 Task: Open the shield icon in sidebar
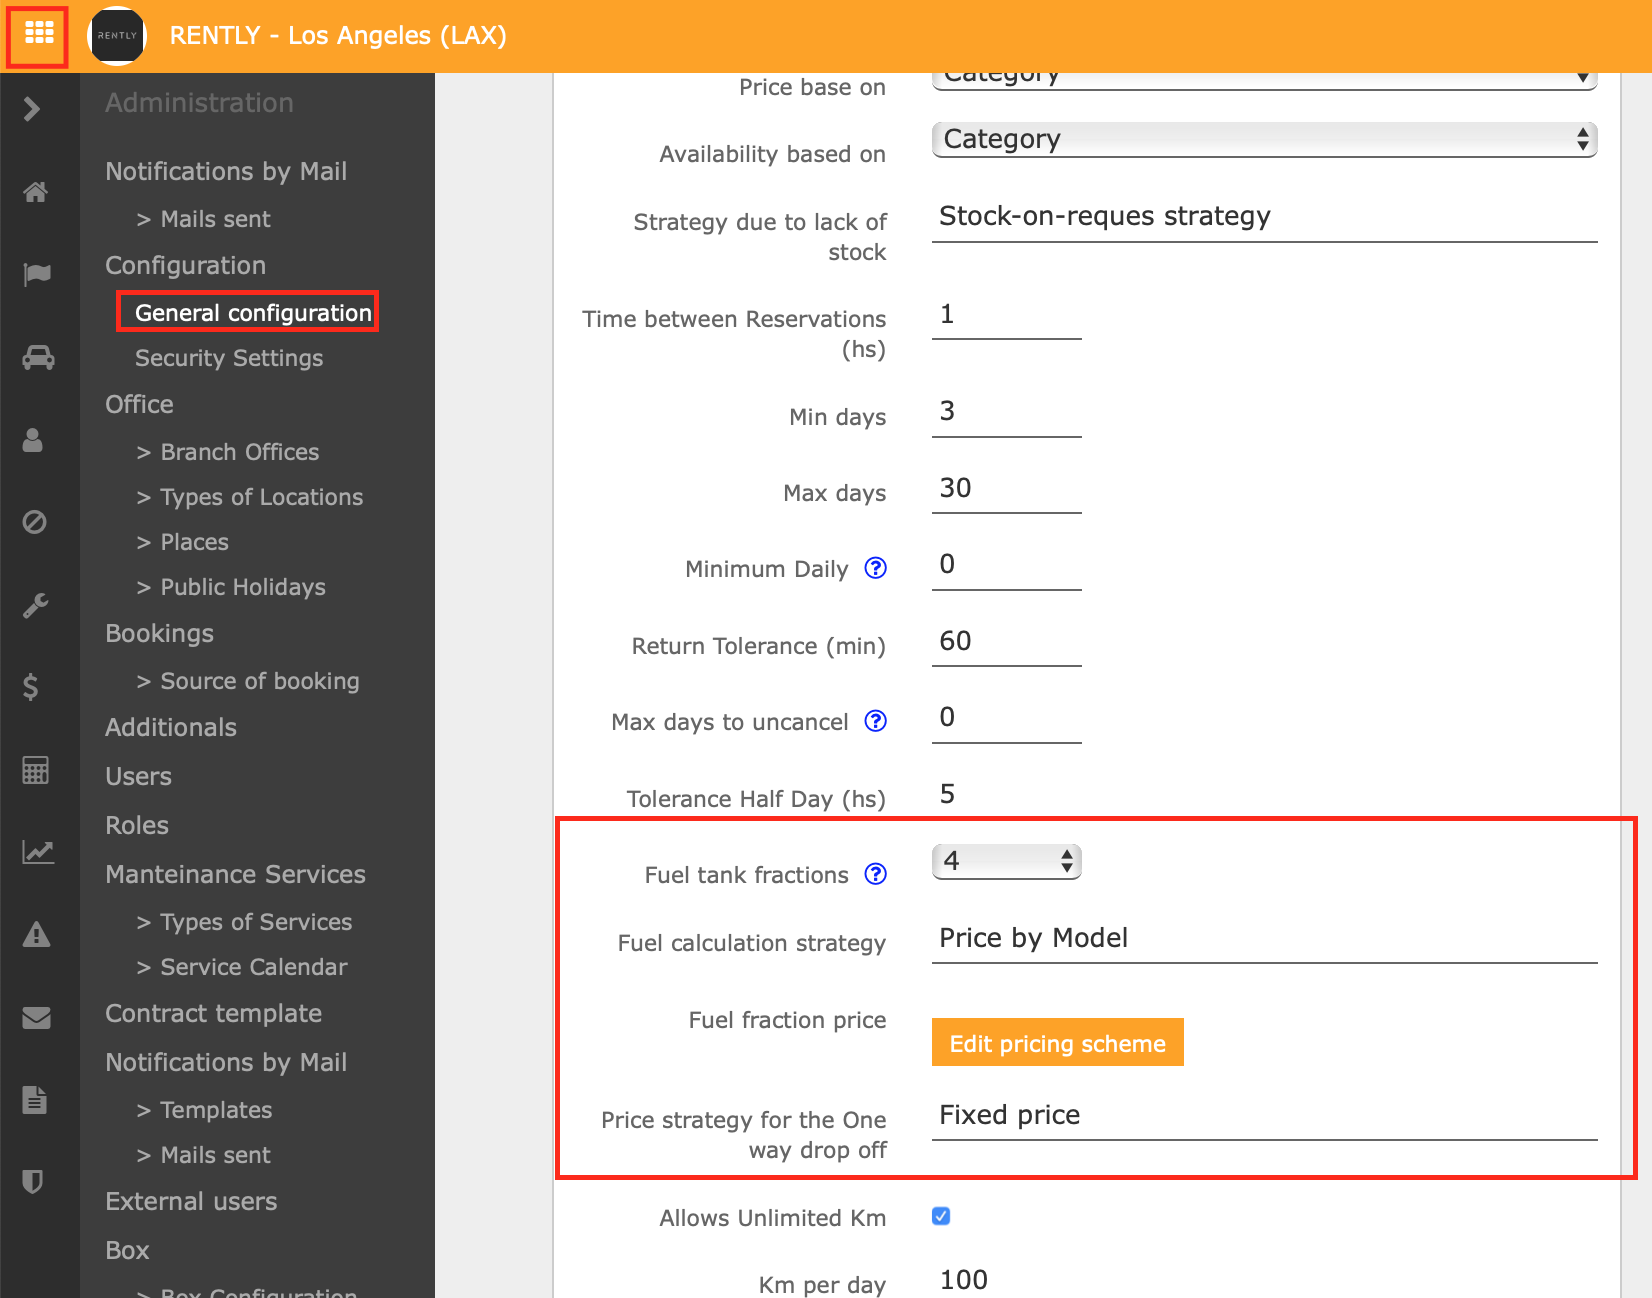(32, 1182)
